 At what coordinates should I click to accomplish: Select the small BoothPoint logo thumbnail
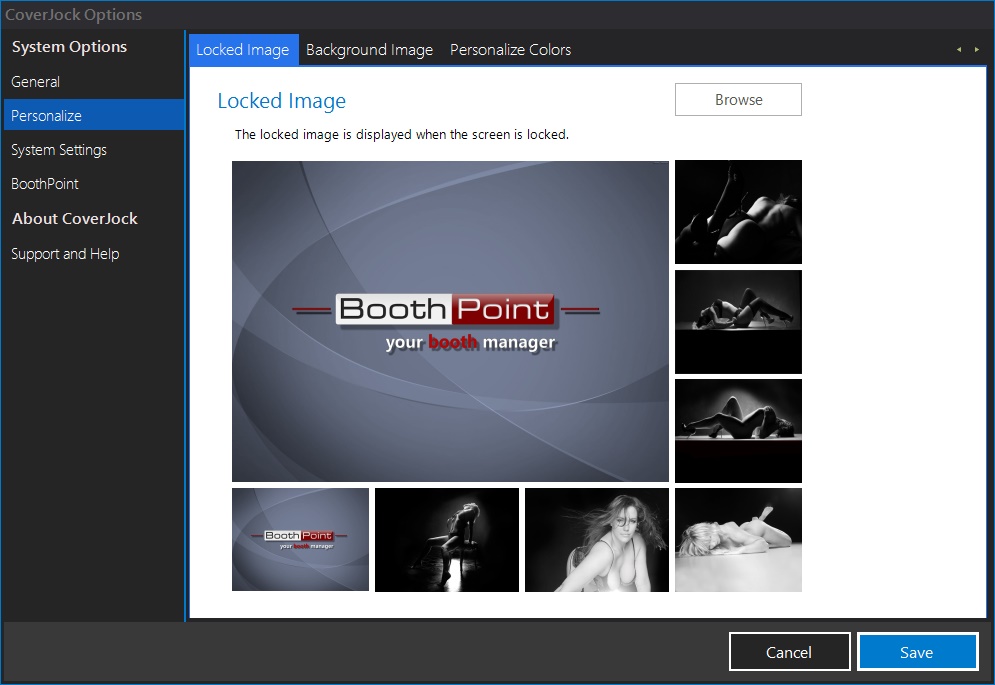300,540
